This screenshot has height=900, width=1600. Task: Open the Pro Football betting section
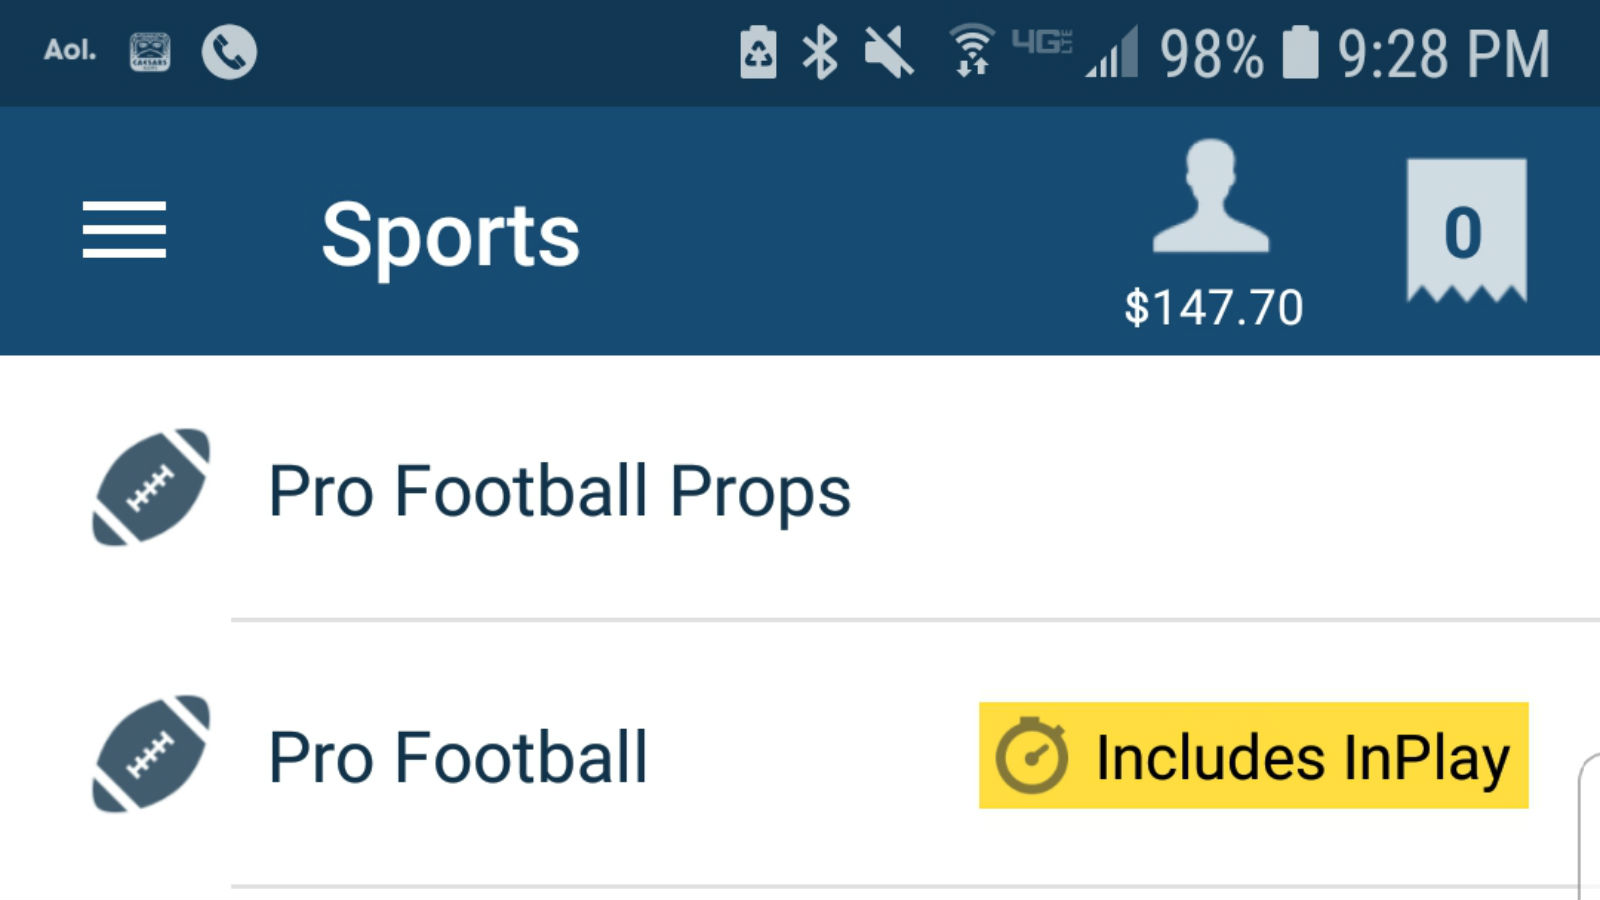(x=458, y=757)
